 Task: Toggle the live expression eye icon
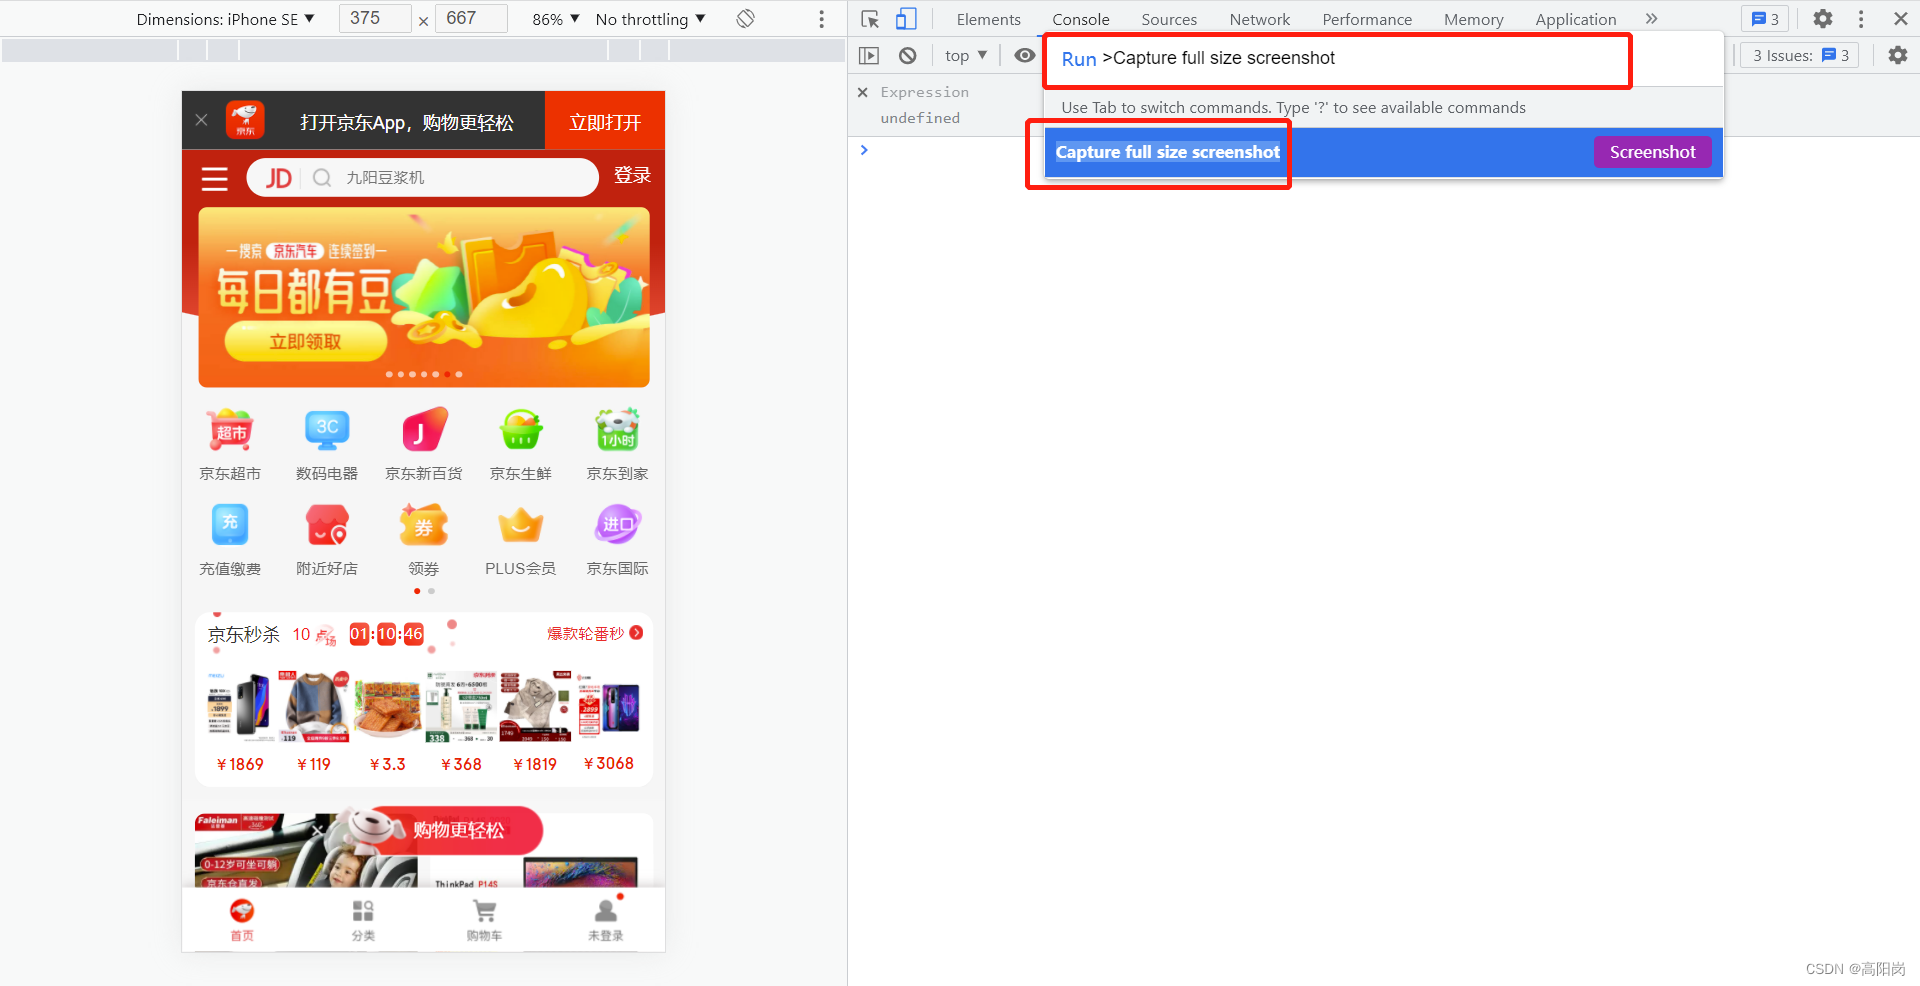(x=1025, y=56)
